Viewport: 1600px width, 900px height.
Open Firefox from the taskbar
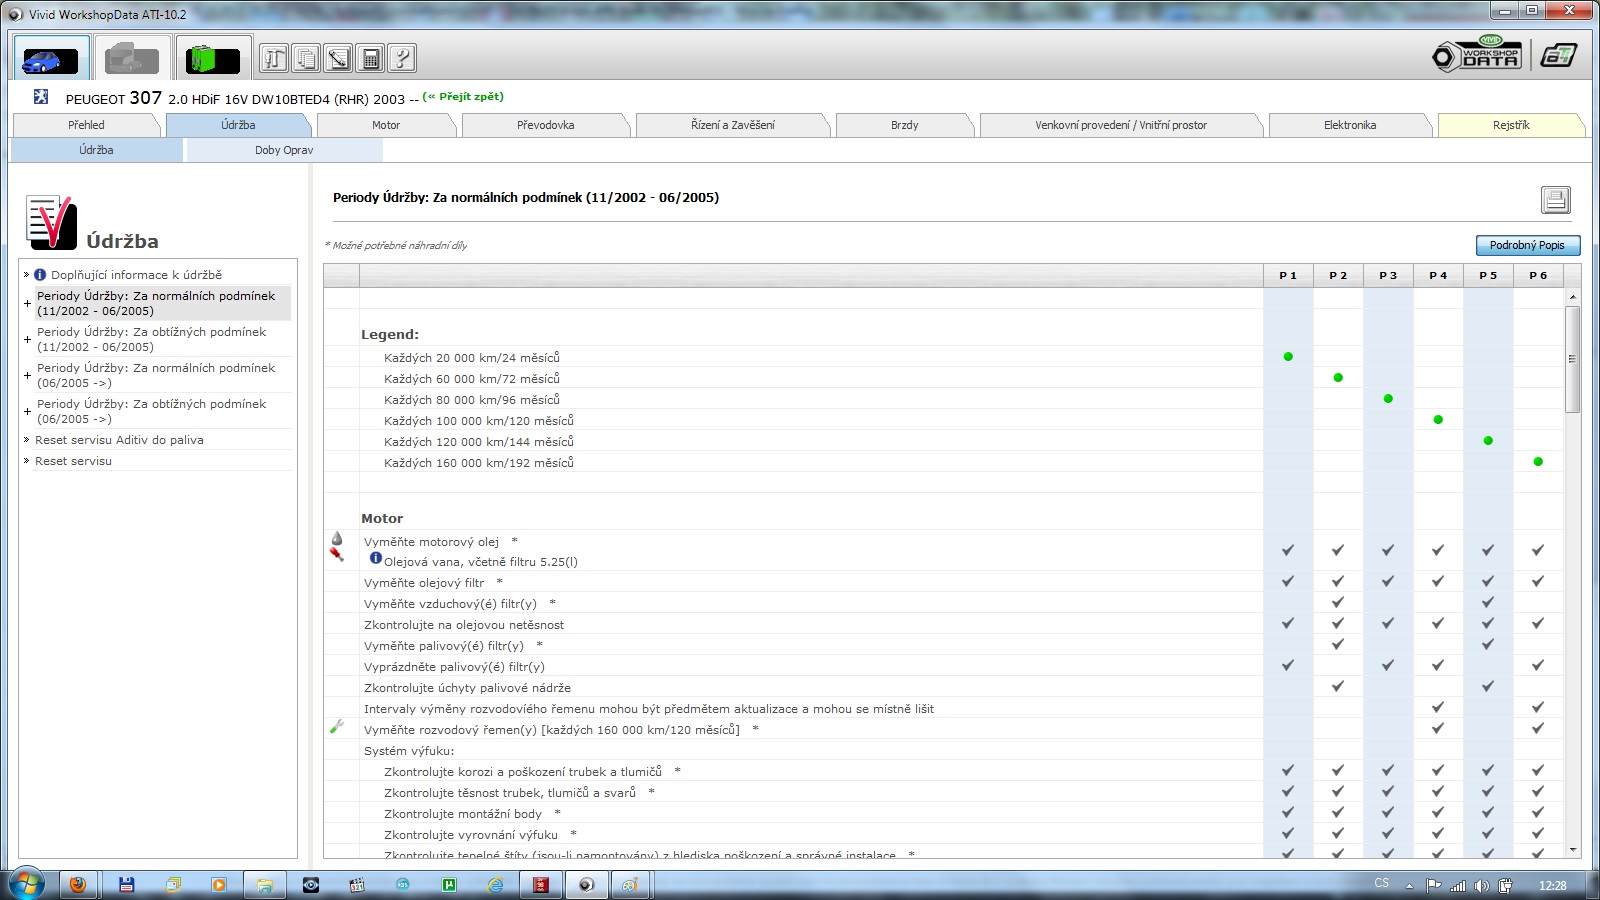(78, 885)
